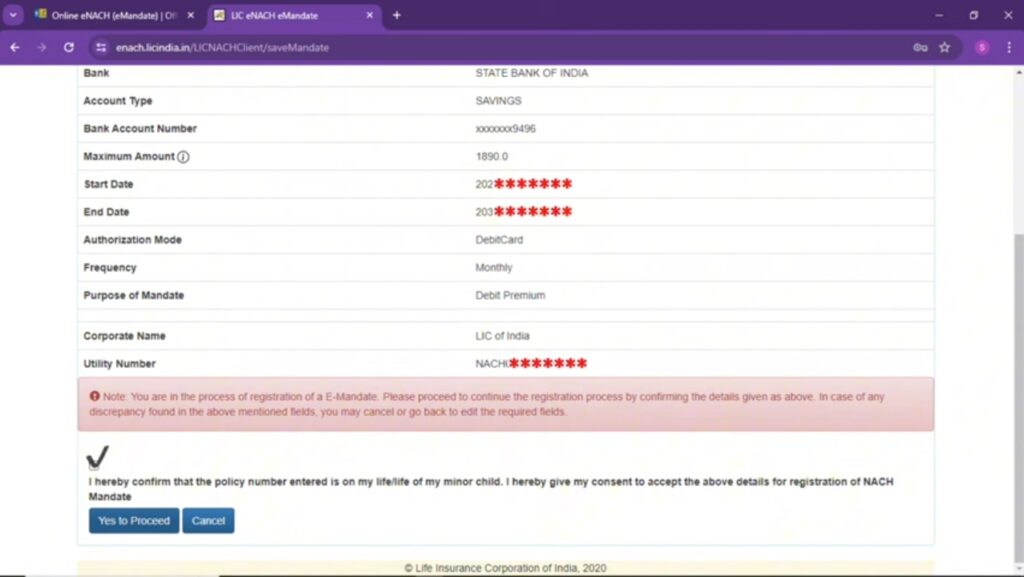Tick the consent confirmation checkbox

click(94, 465)
